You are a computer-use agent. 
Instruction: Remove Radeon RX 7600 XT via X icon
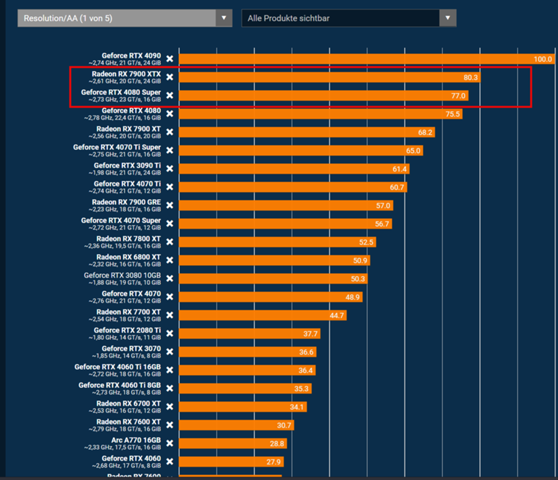click(x=170, y=425)
